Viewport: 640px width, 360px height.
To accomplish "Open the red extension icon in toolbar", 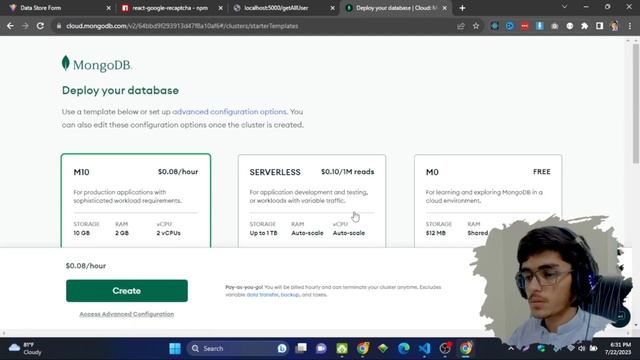I will (524, 26).
